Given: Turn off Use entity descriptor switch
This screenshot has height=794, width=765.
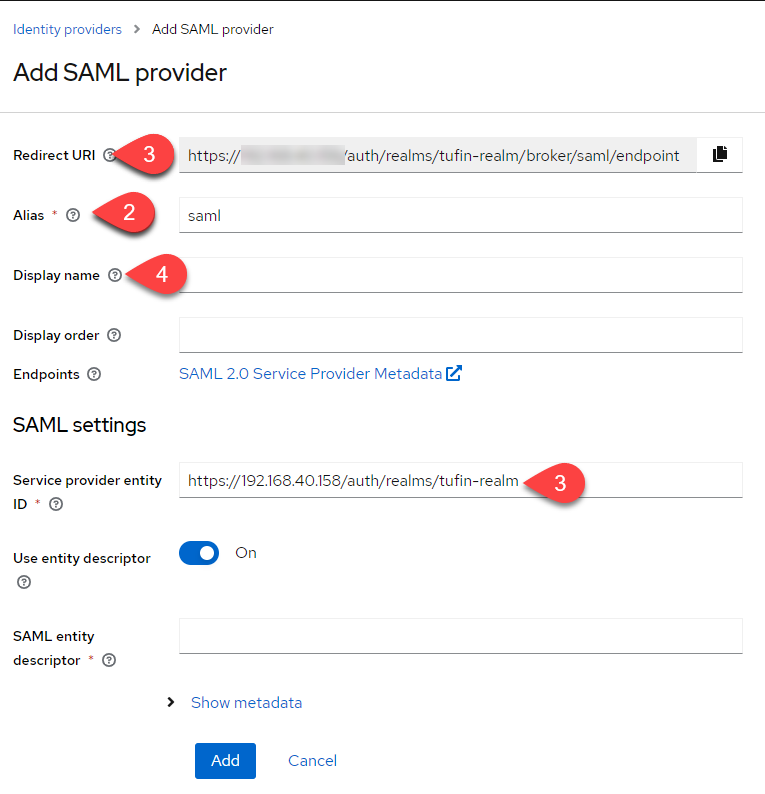Looking at the screenshot, I should pyautogui.click(x=199, y=553).
